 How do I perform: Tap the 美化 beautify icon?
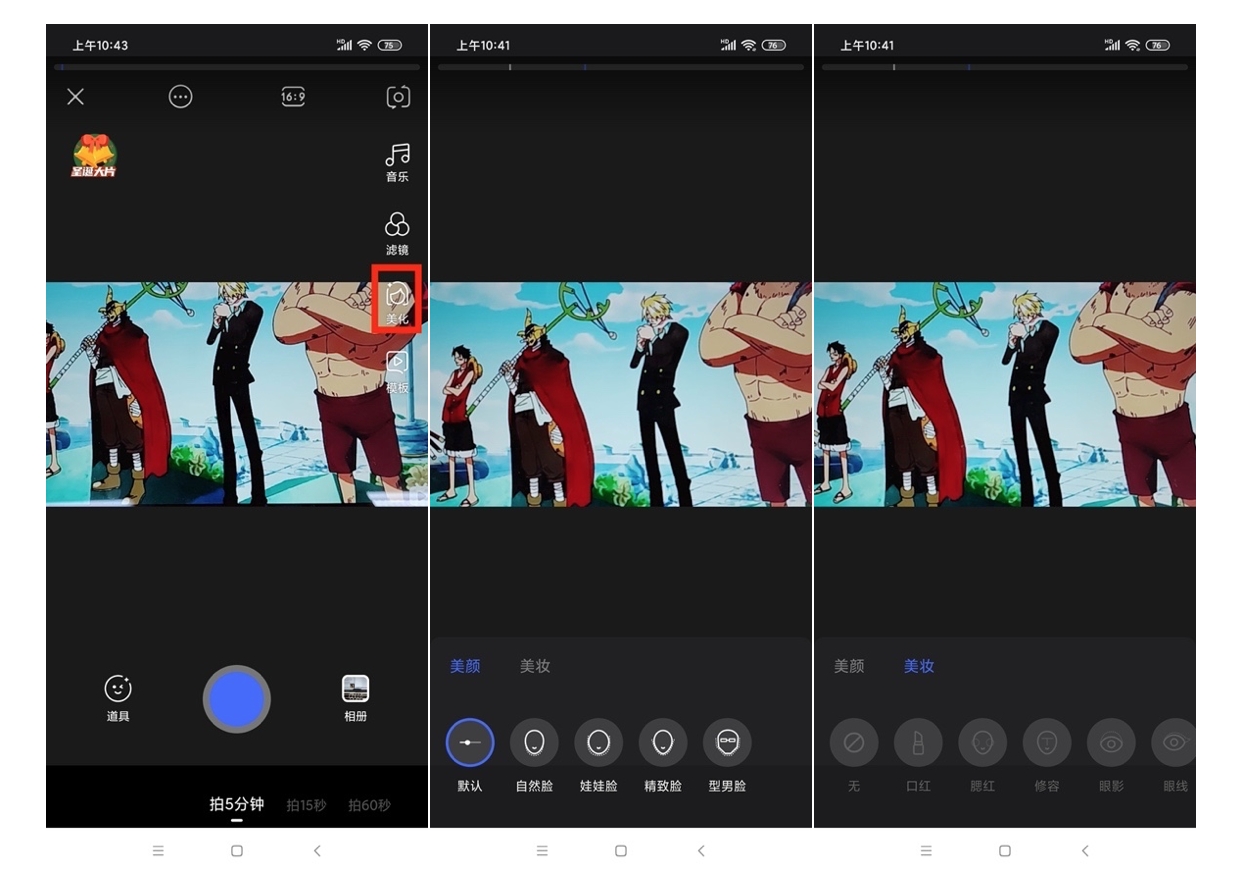point(397,300)
